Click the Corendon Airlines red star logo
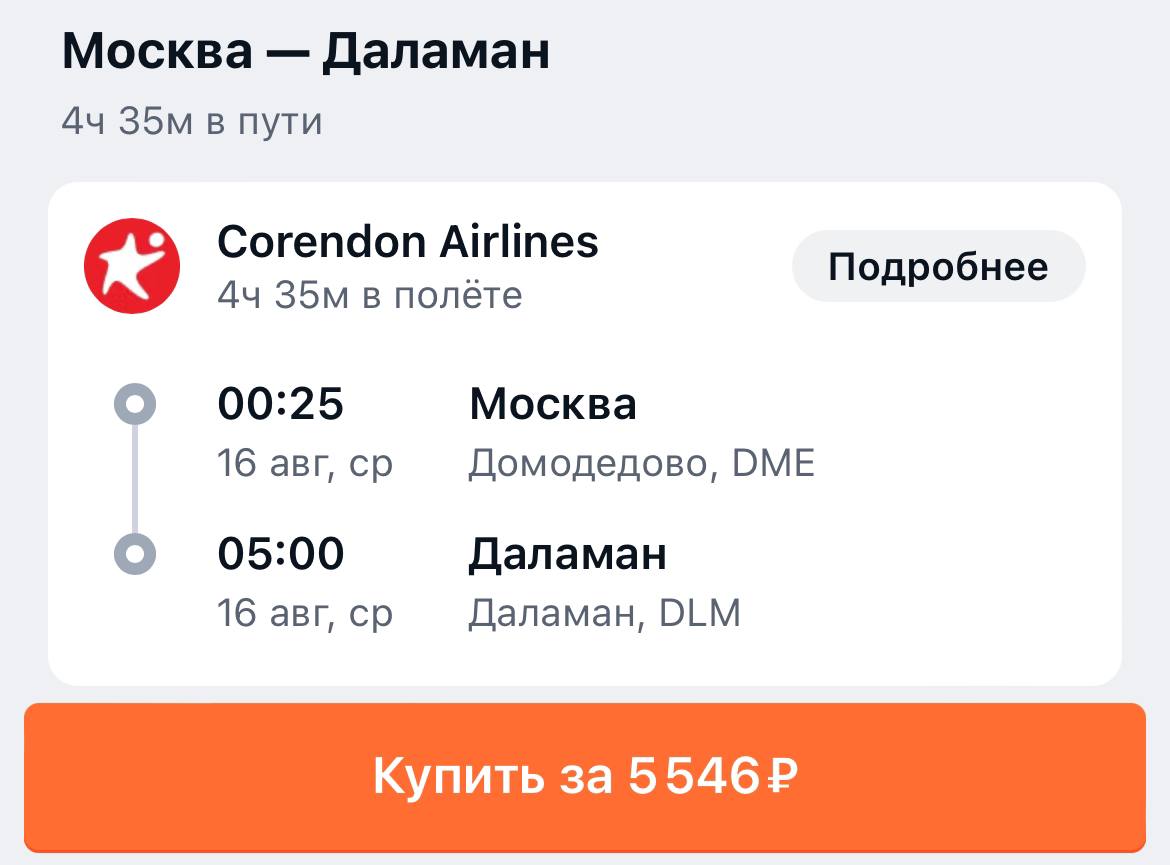1170x865 pixels. point(132,266)
